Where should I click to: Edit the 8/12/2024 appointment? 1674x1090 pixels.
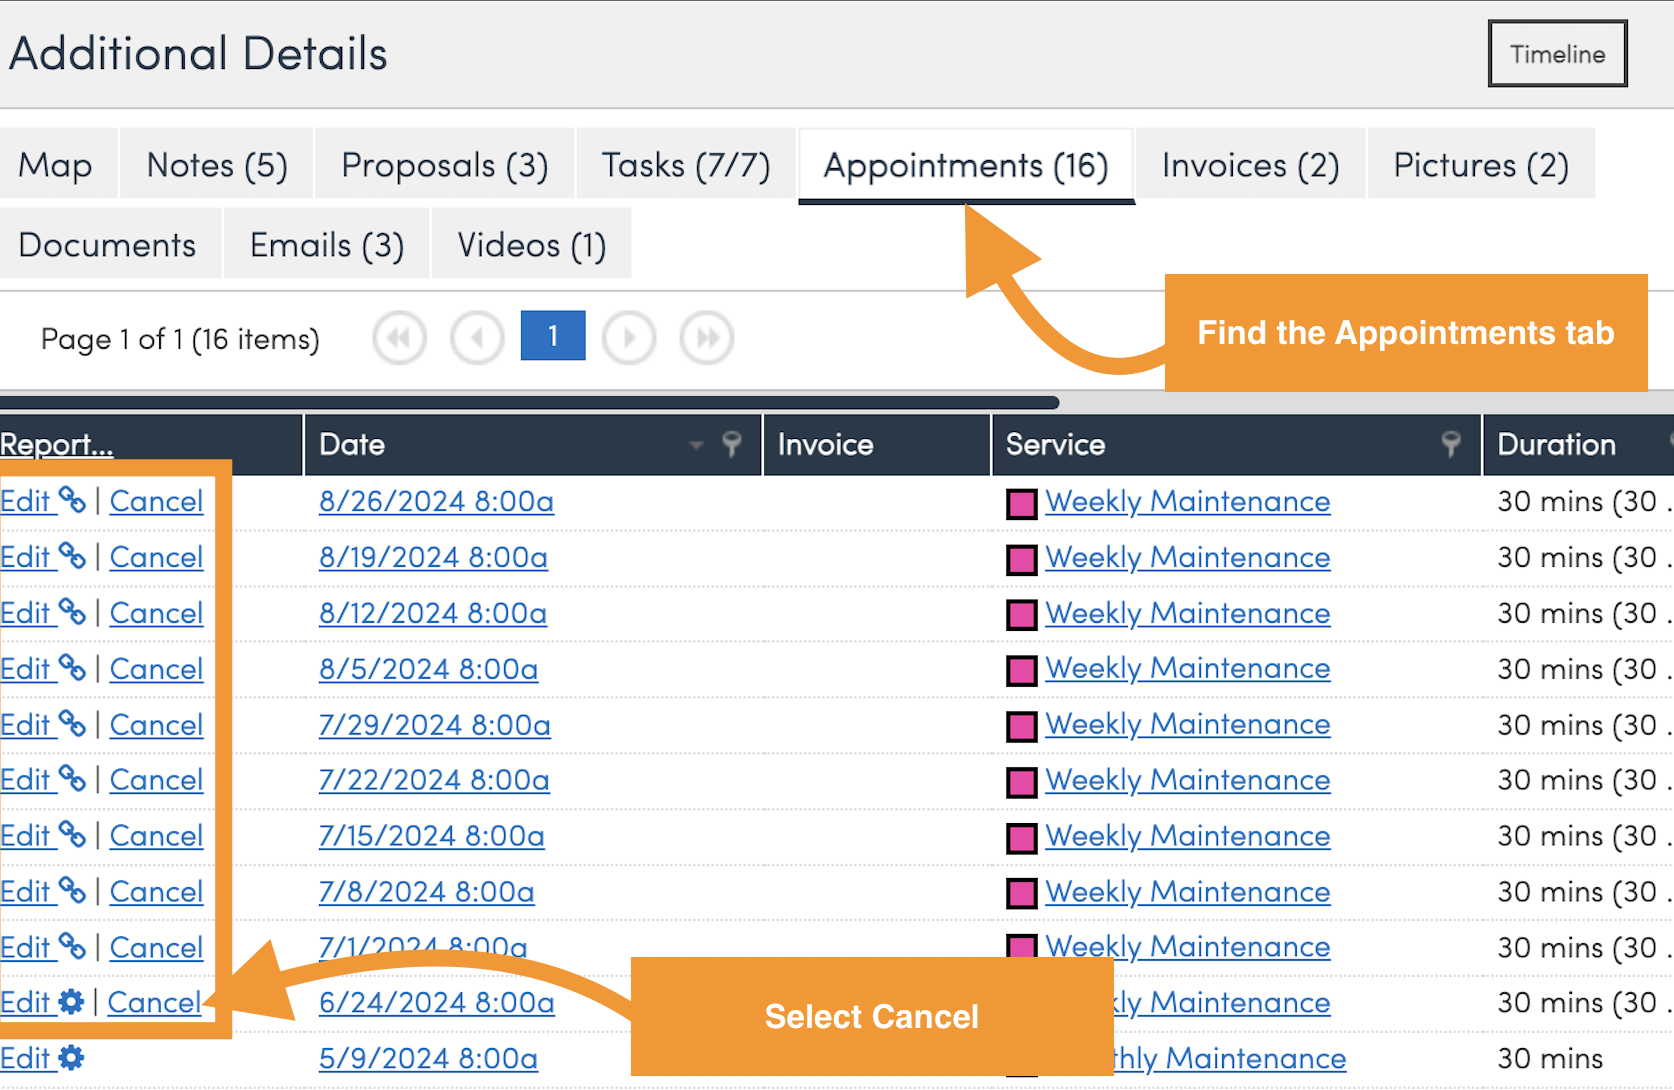[25, 613]
